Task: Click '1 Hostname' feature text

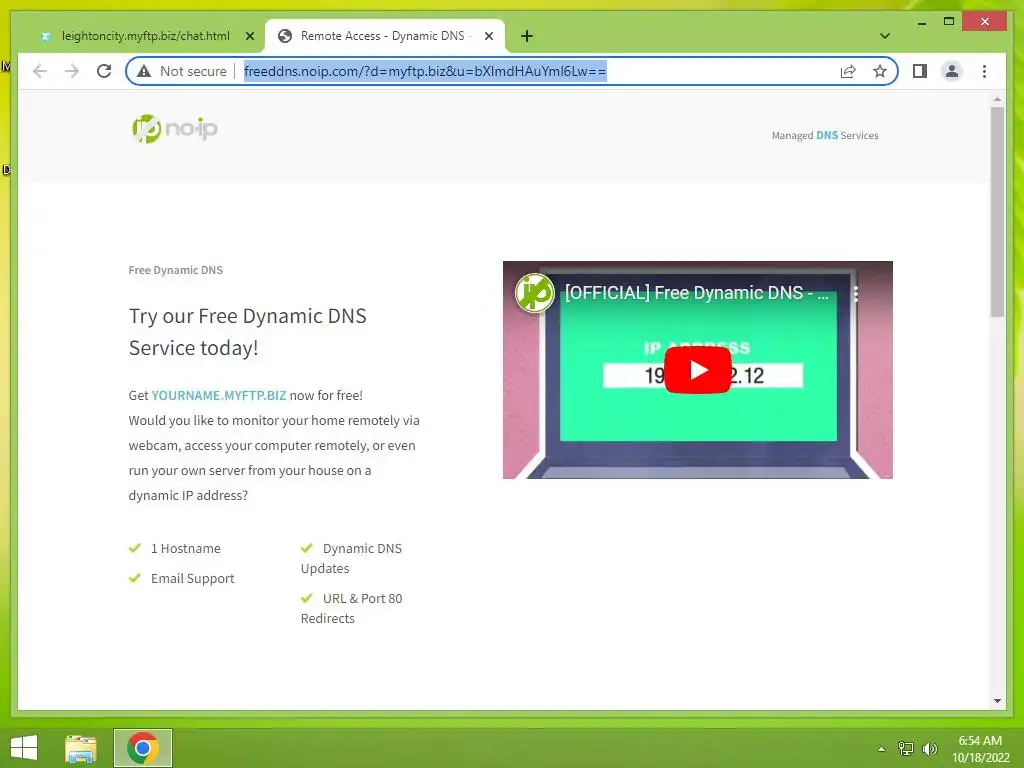Action: tap(185, 549)
